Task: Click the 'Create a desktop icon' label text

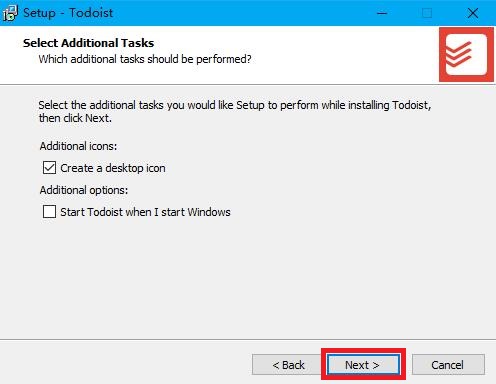Action: pyautogui.click(x=113, y=168)
